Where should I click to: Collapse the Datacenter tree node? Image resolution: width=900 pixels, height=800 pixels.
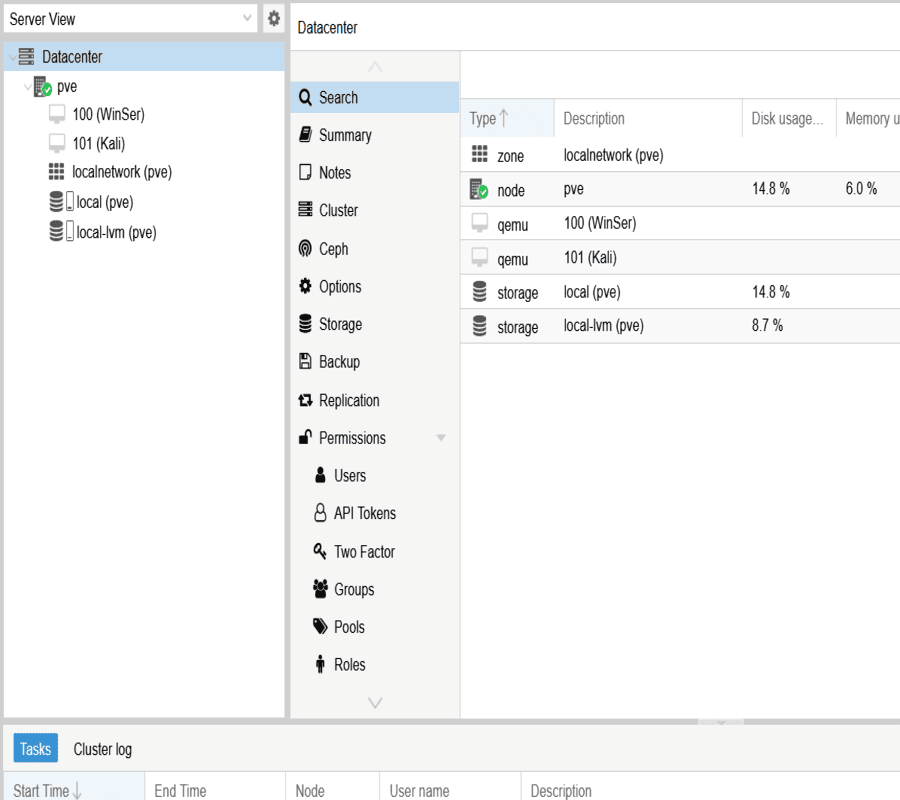(x=11, y=58)
